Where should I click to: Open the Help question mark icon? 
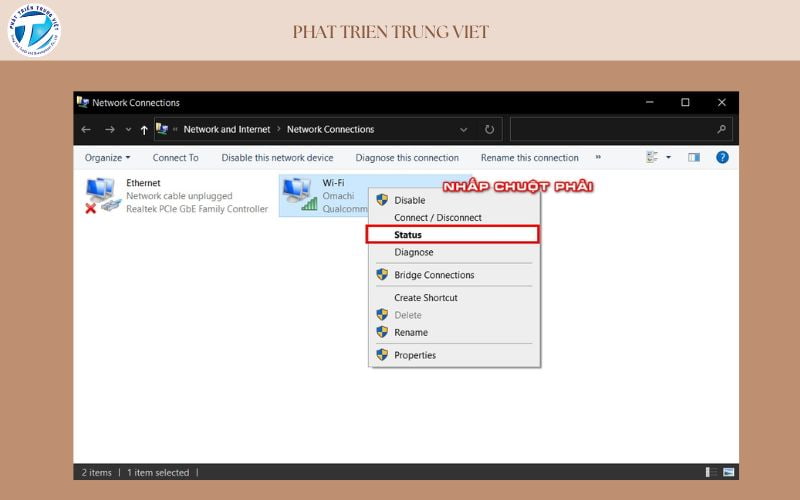pos(722,157)
